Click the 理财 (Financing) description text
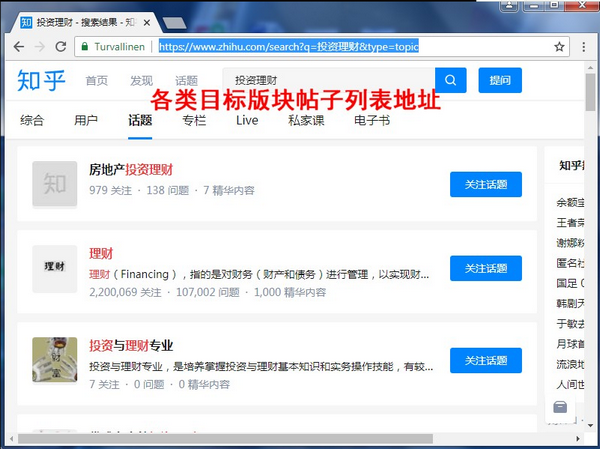The height and width of the screenshot is (449, 600). (x=259, y=274)
